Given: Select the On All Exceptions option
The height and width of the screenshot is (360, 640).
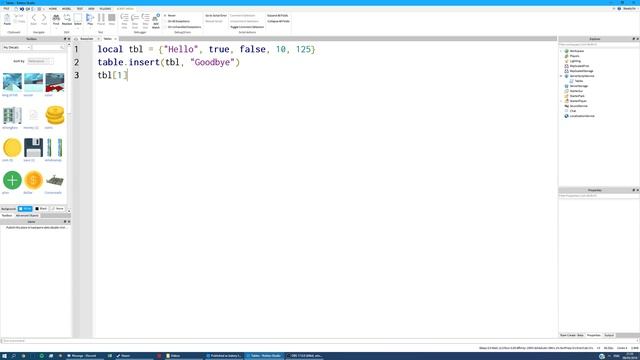Looking at the screenshot, I should click(177, 21).
